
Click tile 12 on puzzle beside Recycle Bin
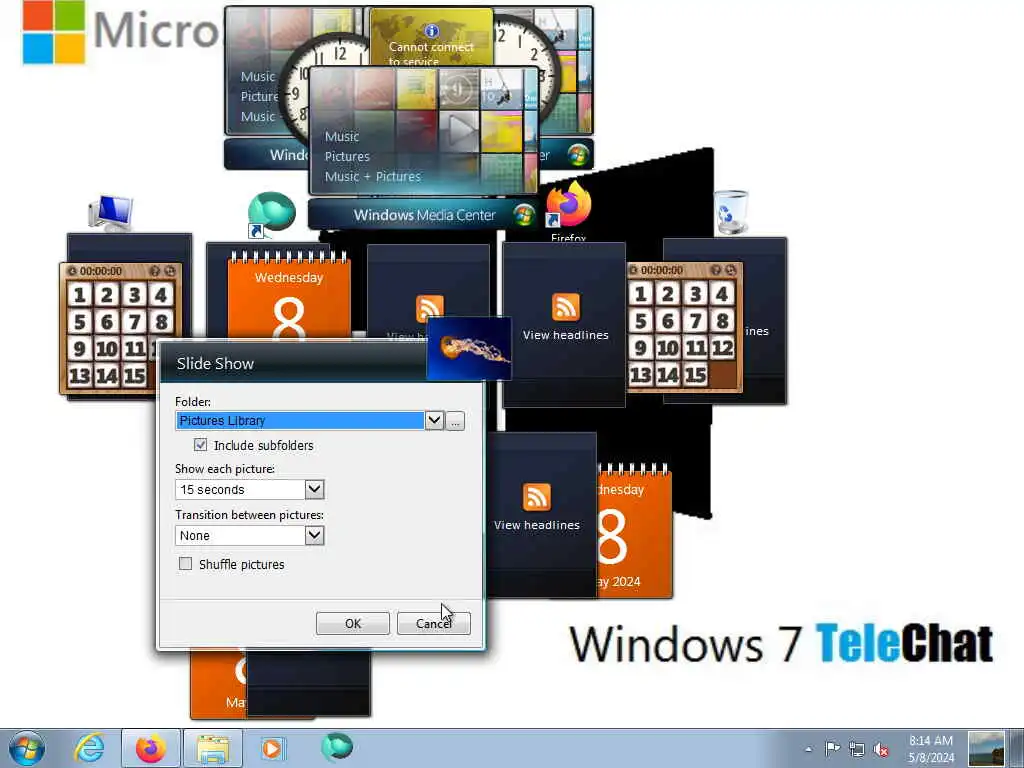tap(722, 348)
